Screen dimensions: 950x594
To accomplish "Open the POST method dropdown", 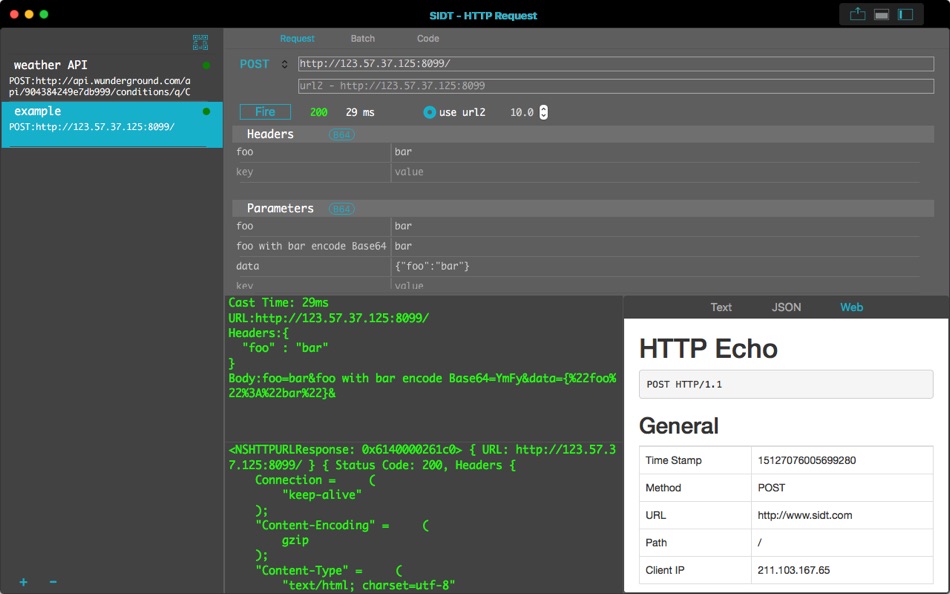I will (264, 64).
